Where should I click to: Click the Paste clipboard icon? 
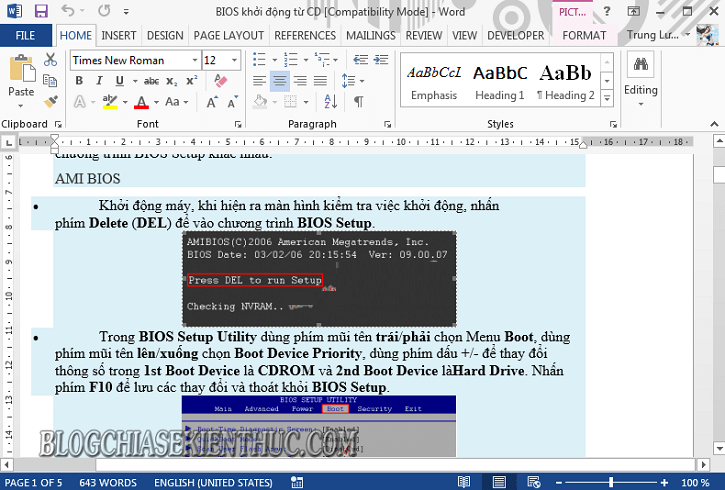coord(22,68)
